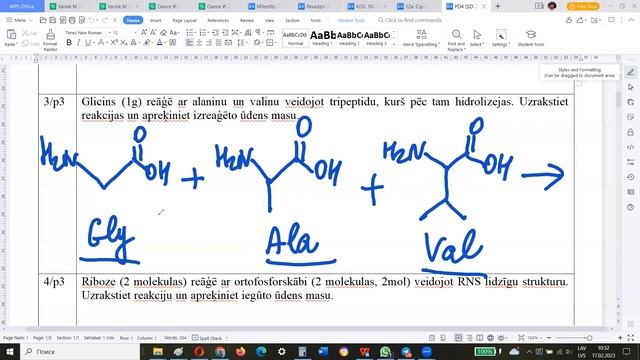The width and height of the screenshot is (640, 360).
Task: Click the Print icon in quick toolbar
Action: (72, 20)
